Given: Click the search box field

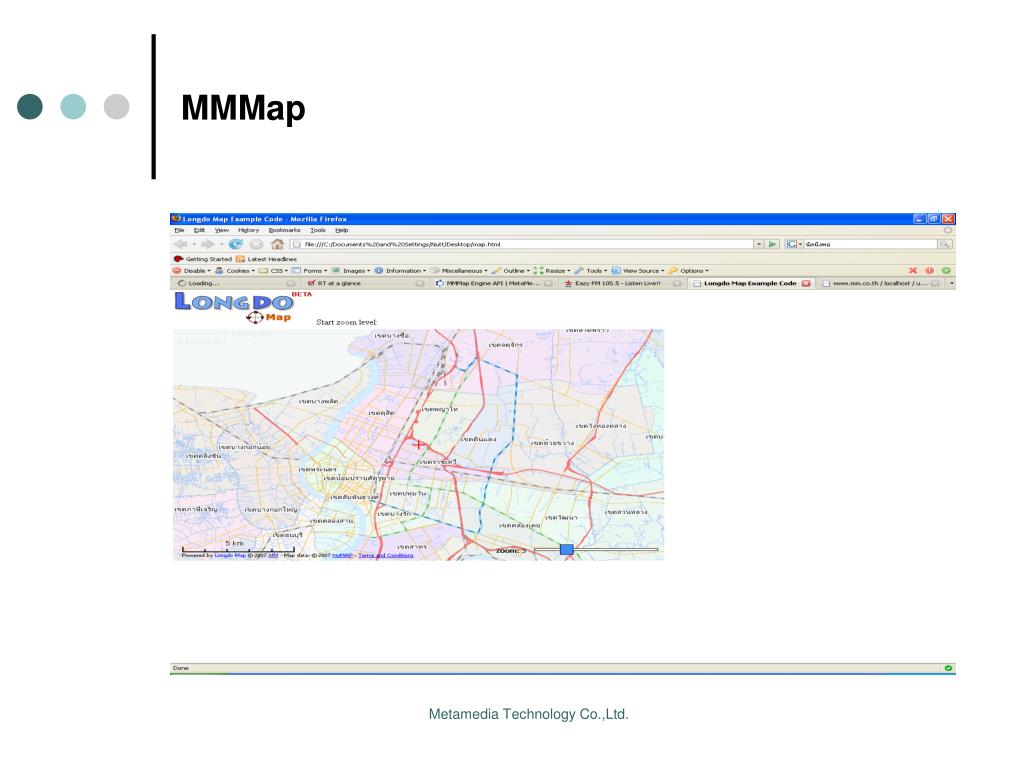Looking at the screenshot, I should (x=870, y=244).
